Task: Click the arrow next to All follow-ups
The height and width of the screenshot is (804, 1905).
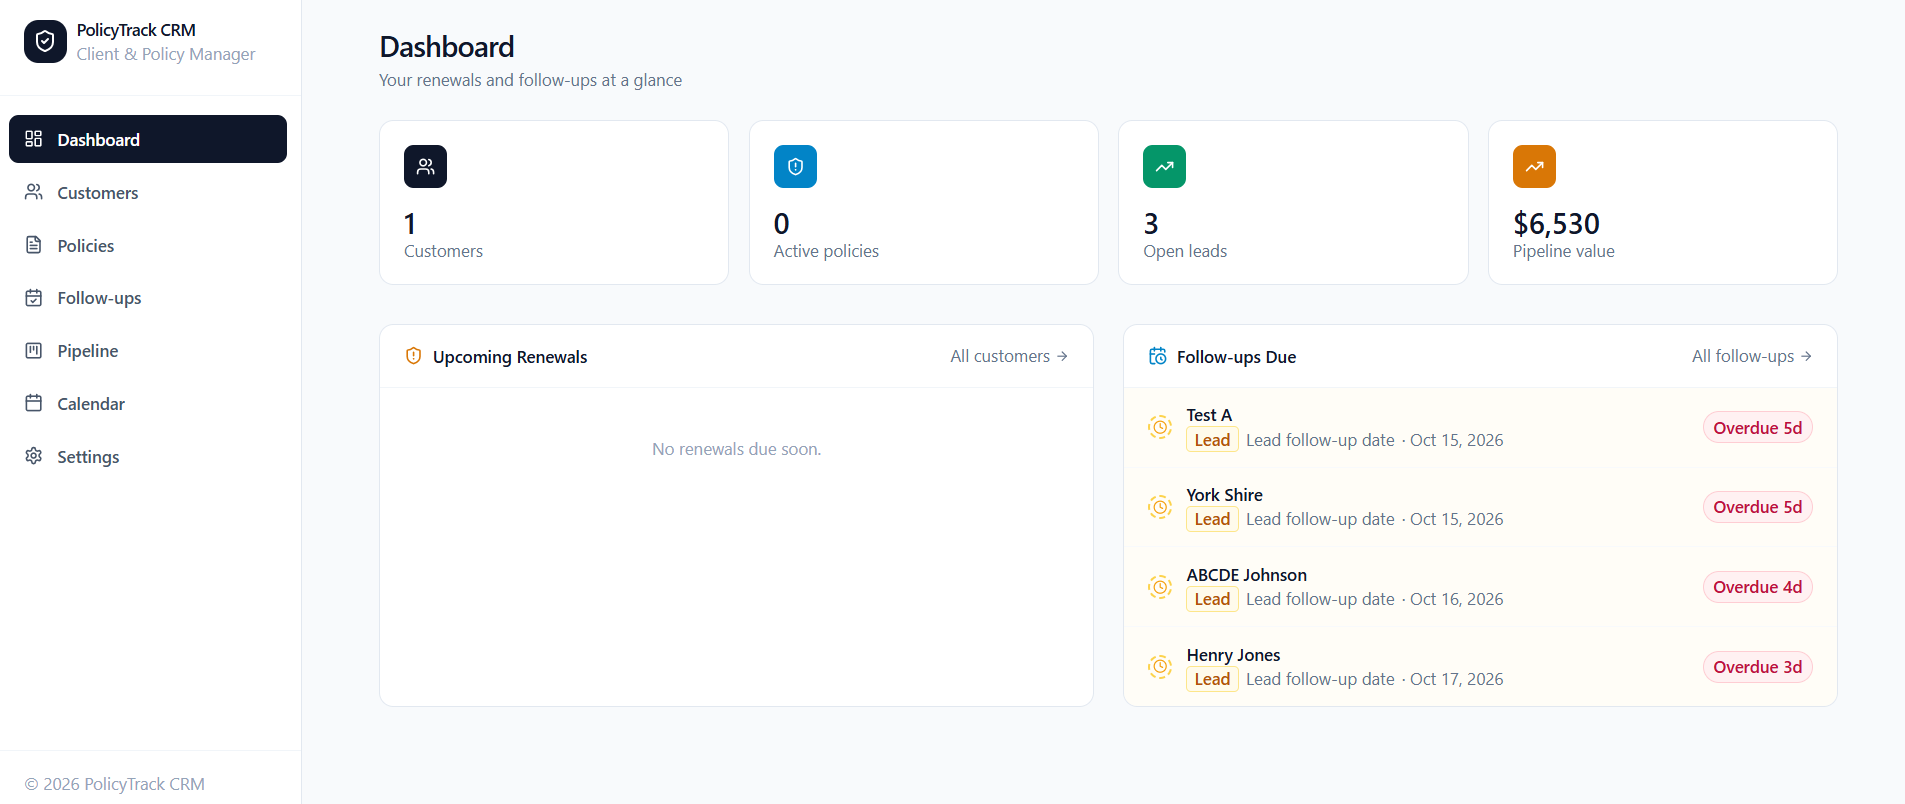Action: [x=1806, y=356]
